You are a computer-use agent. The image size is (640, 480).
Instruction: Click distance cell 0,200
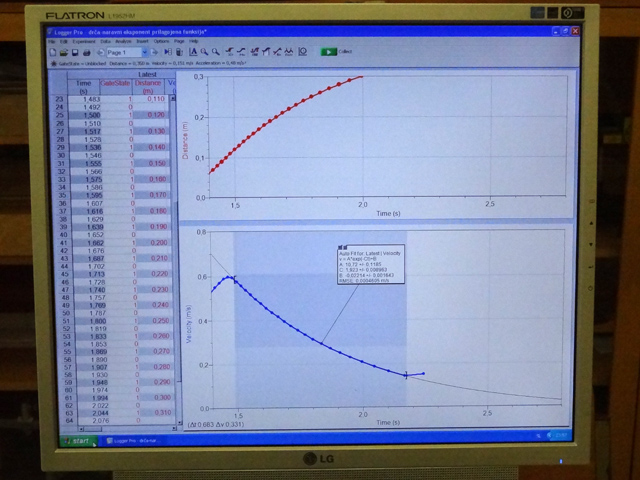coord(158,242)
